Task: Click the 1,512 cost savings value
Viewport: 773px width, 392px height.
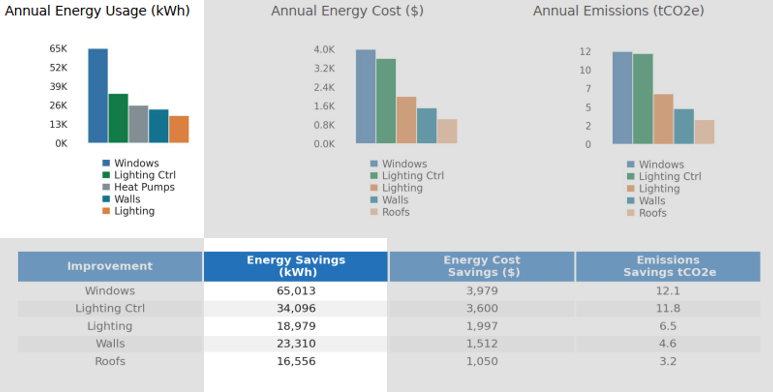Action: click(482, 344)
